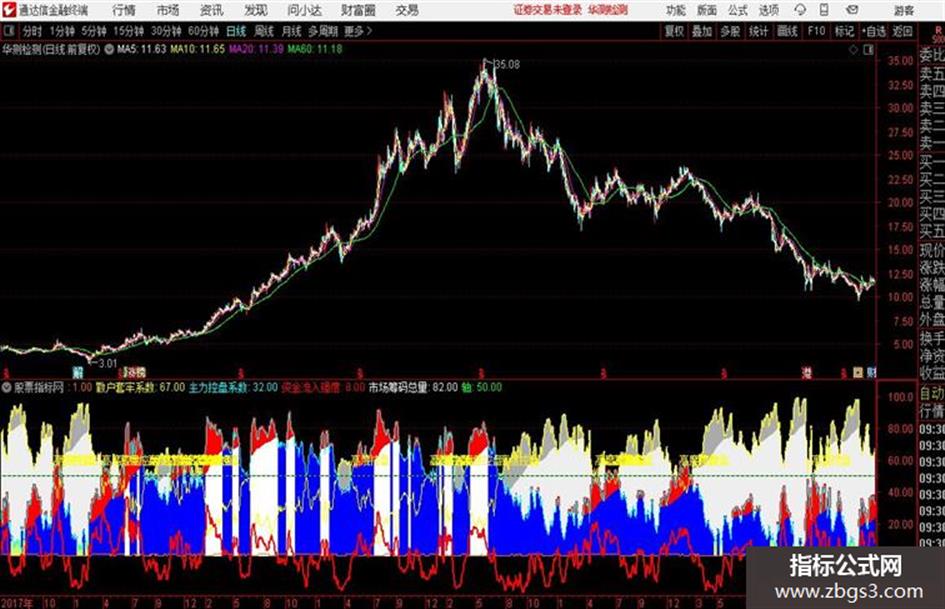Click the 股票指标网 indicator name
The image size is (945, 609).
[x=39, y=388]
